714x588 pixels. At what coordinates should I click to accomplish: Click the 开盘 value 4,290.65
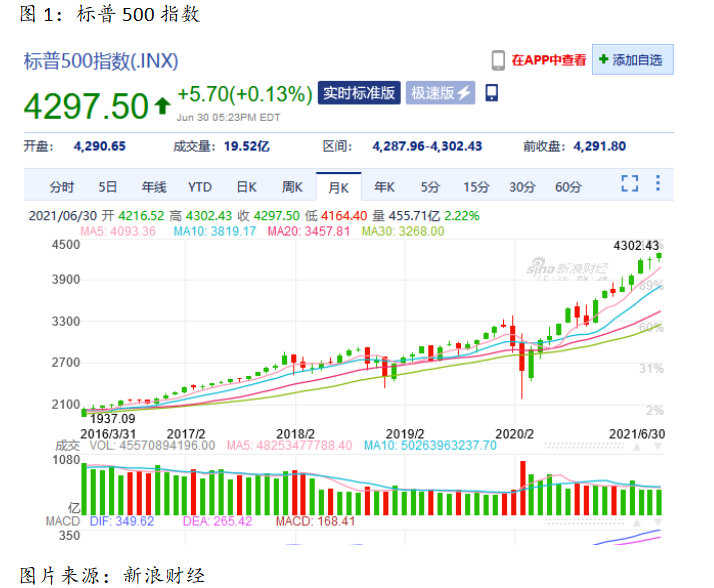click(x=99, y=146)
